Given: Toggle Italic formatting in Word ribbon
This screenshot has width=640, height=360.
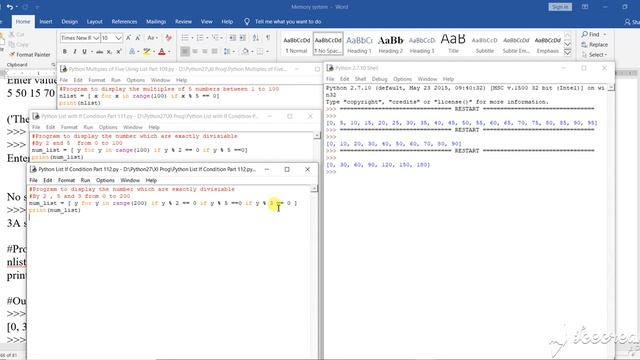Looking at the screenshot, I should click(x=75, y=52).
